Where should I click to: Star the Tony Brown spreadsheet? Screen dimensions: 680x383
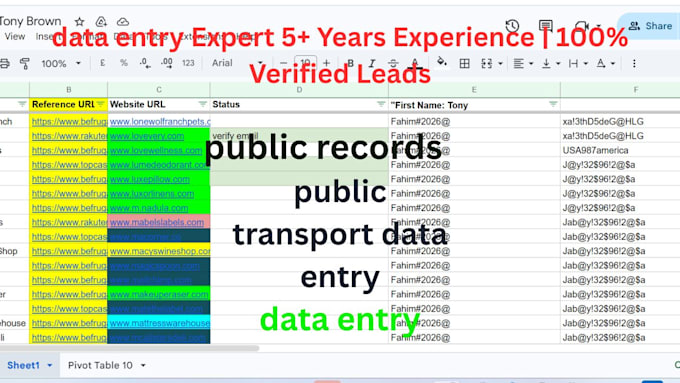click(79, 22)
